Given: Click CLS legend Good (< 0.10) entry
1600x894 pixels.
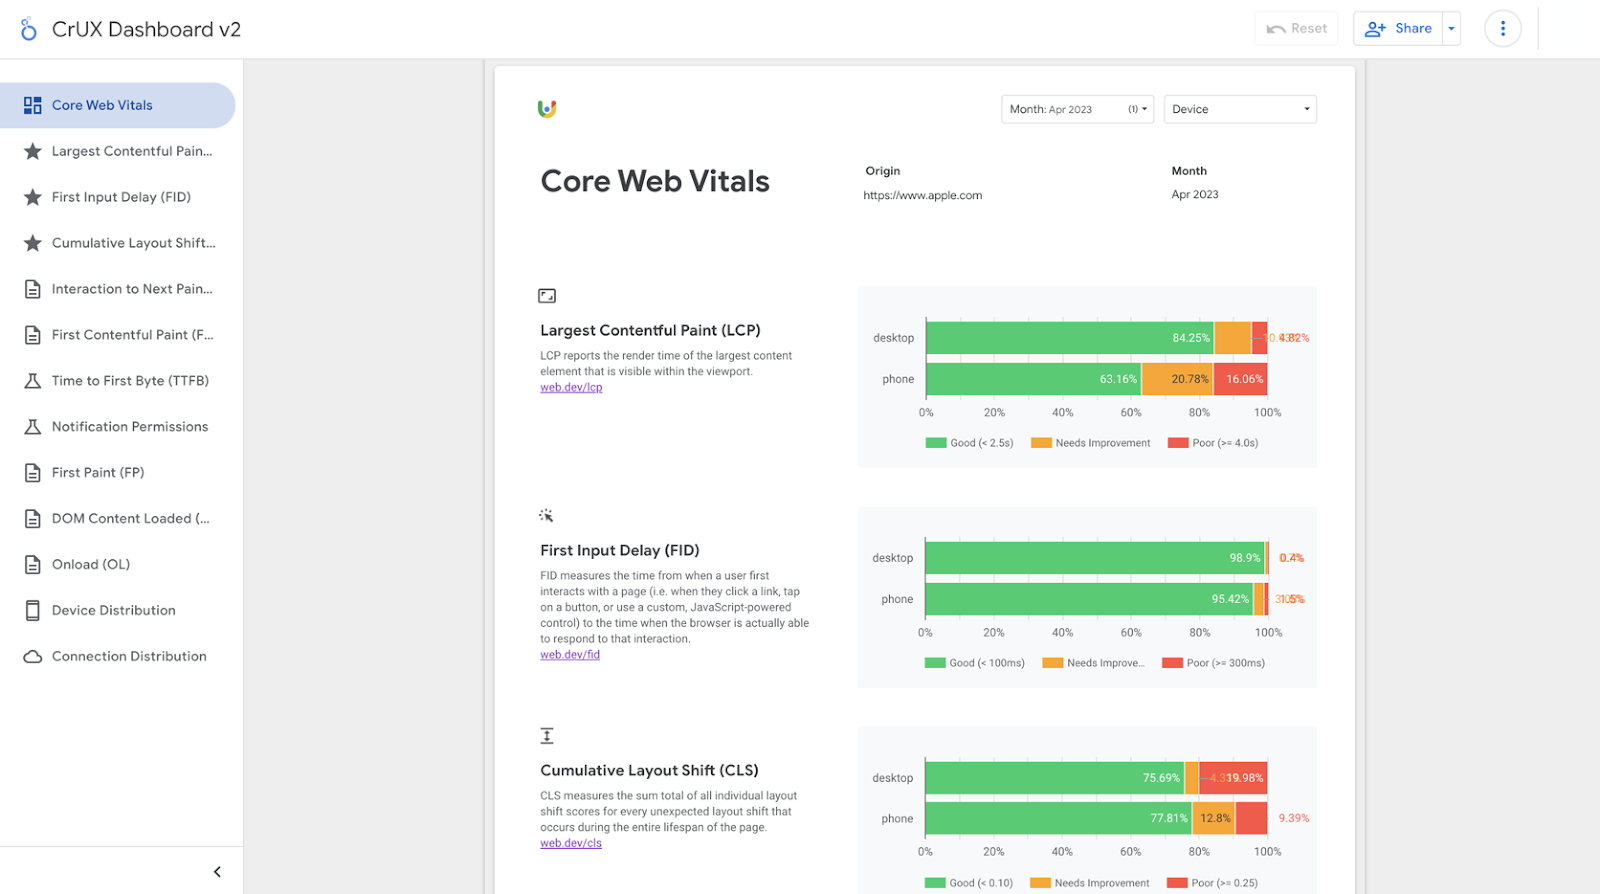Looking at the screenshot, I should coord(969,883).
